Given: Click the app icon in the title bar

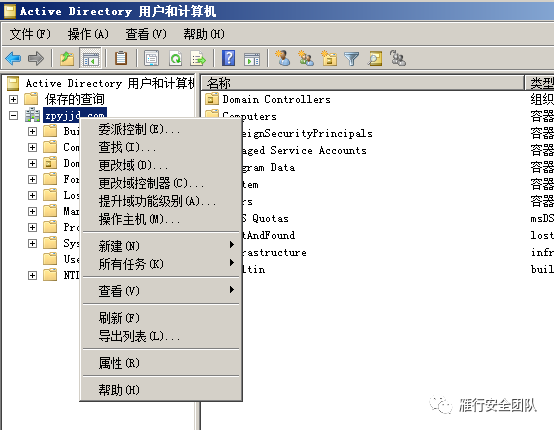Looking at the screenshot, I should 10,11.
